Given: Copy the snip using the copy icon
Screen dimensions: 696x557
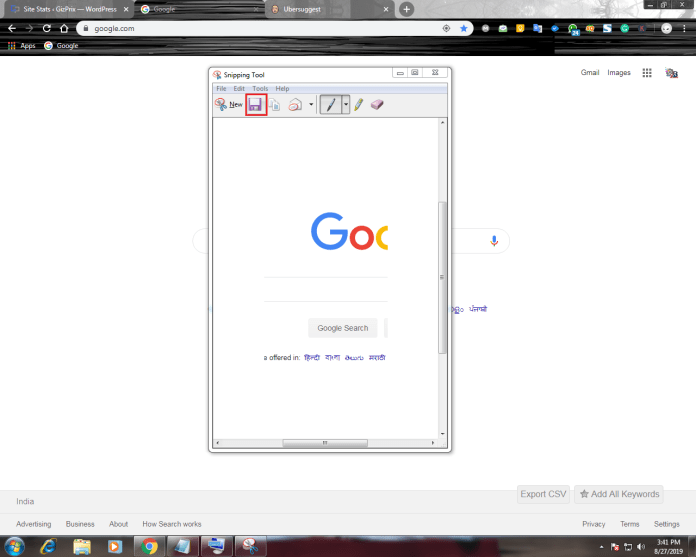Looking at the screenshot, I should (x=275, y=105).
